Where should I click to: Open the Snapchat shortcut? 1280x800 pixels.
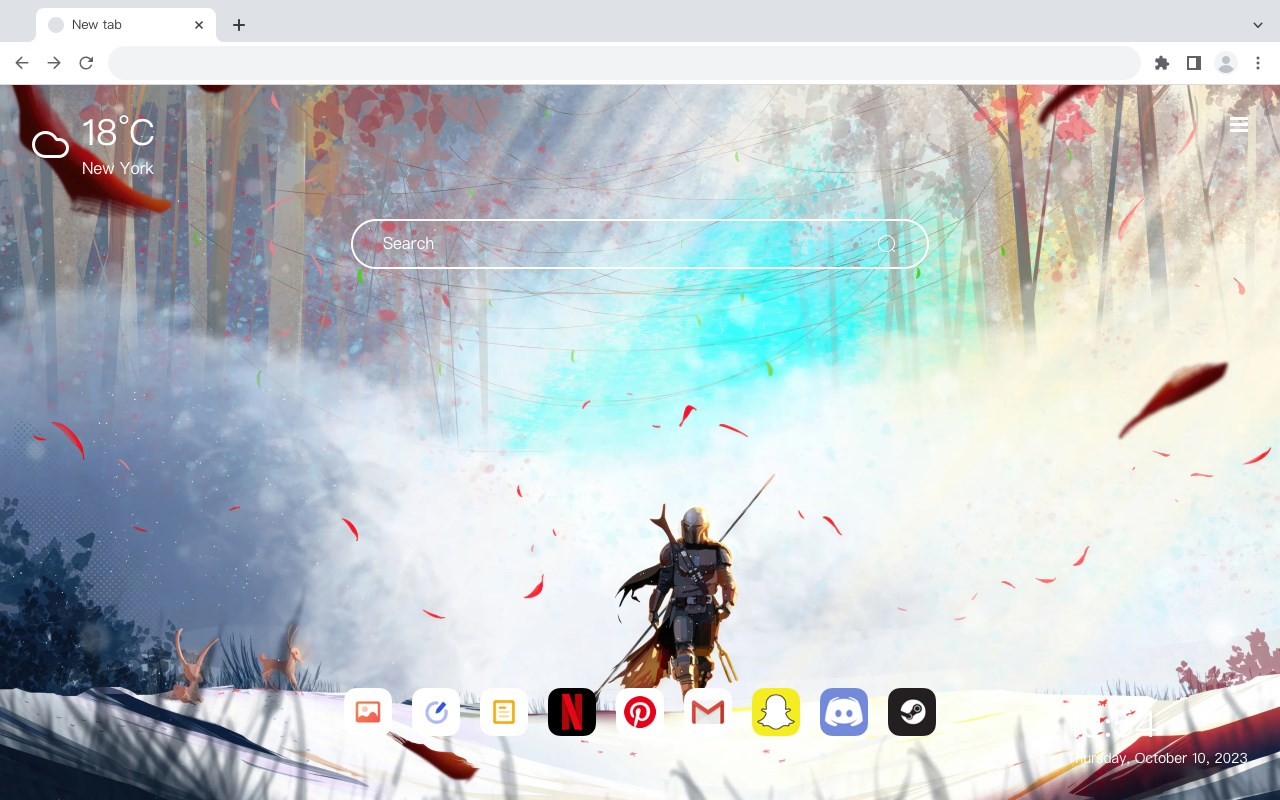click(x=776, y=712)
